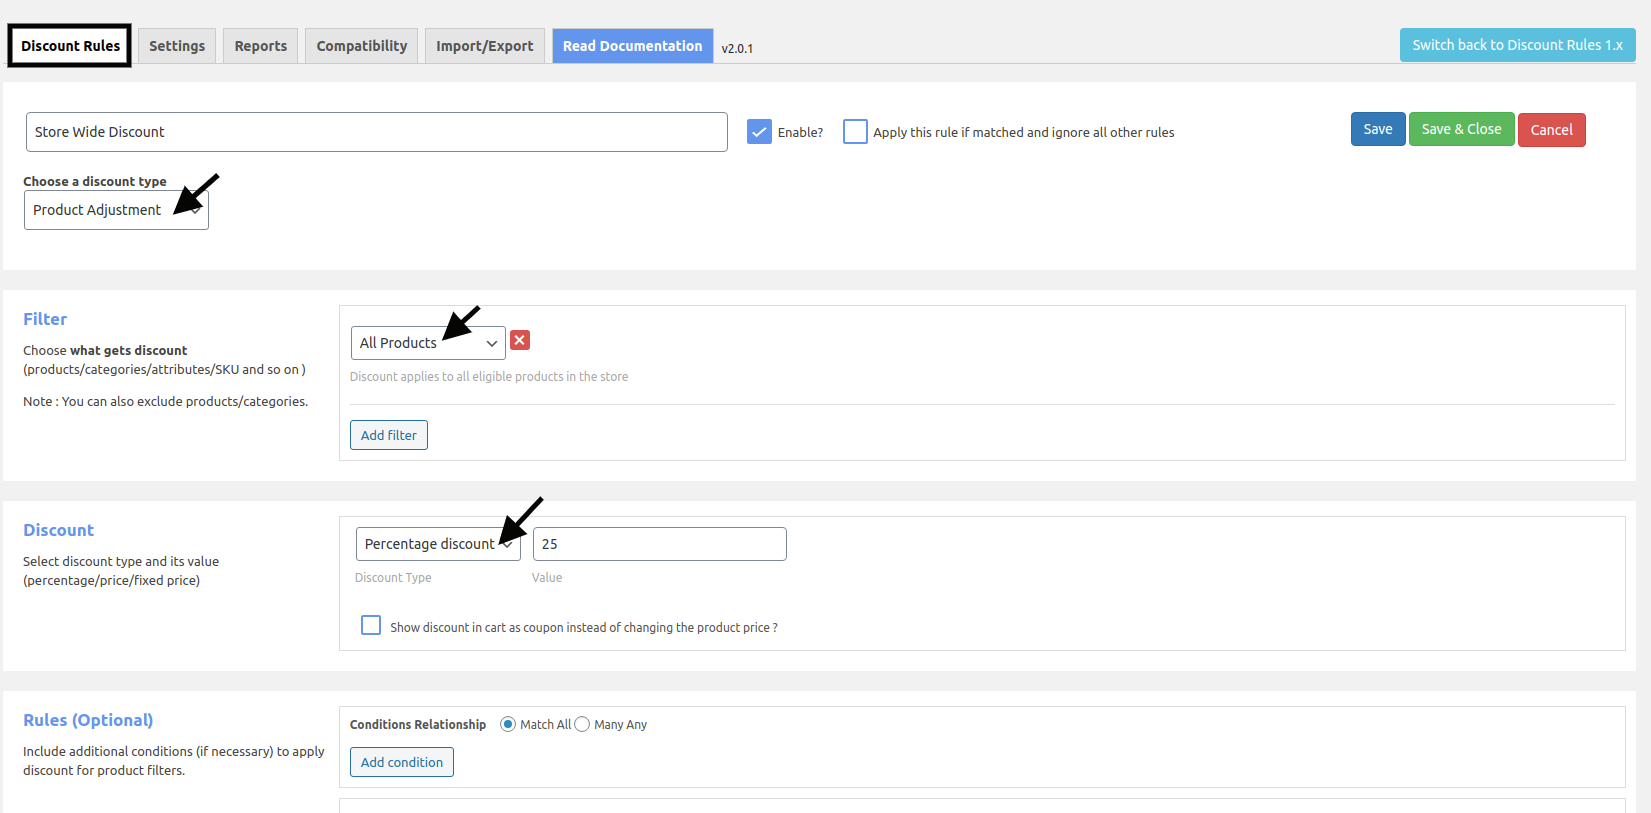Open the Import/Export tab

coord(485,46)
